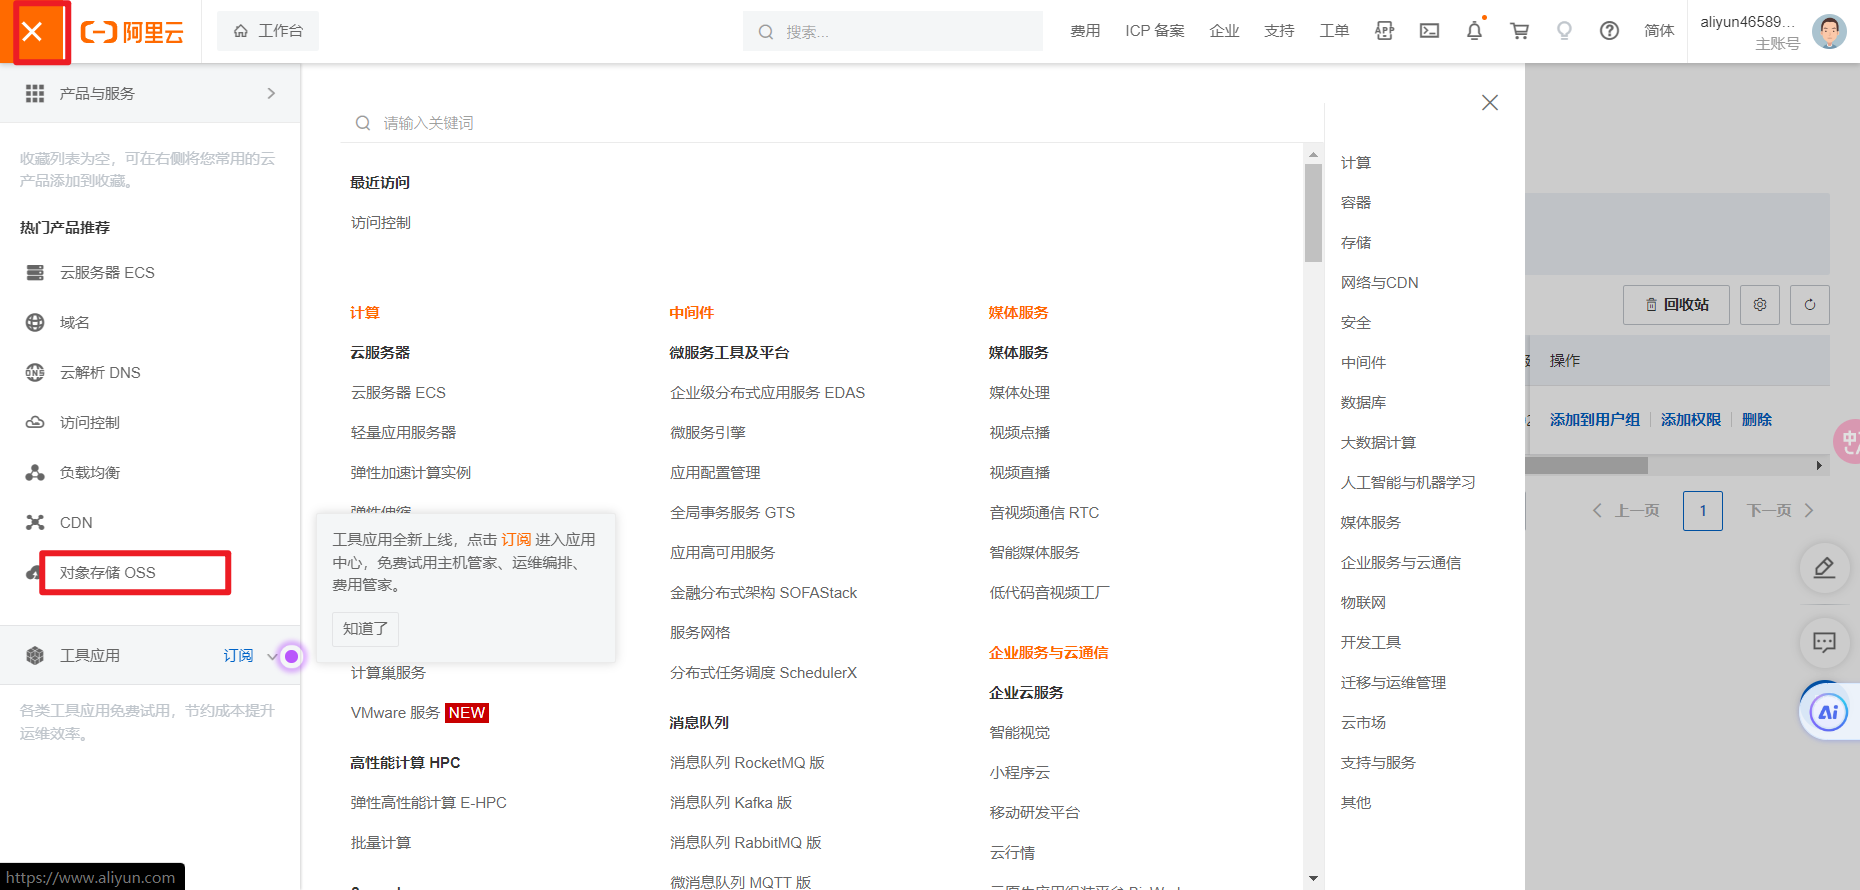Open the help question mark icon
1860x890 pixels.
(1610, 31)
